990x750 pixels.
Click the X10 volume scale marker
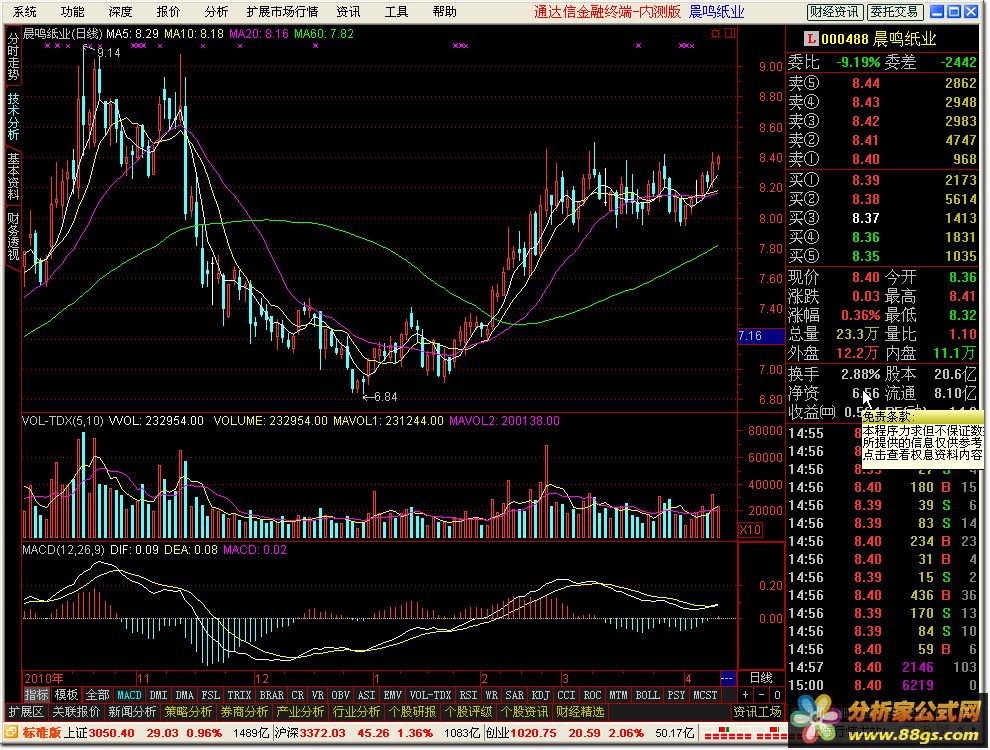(750, 530)
